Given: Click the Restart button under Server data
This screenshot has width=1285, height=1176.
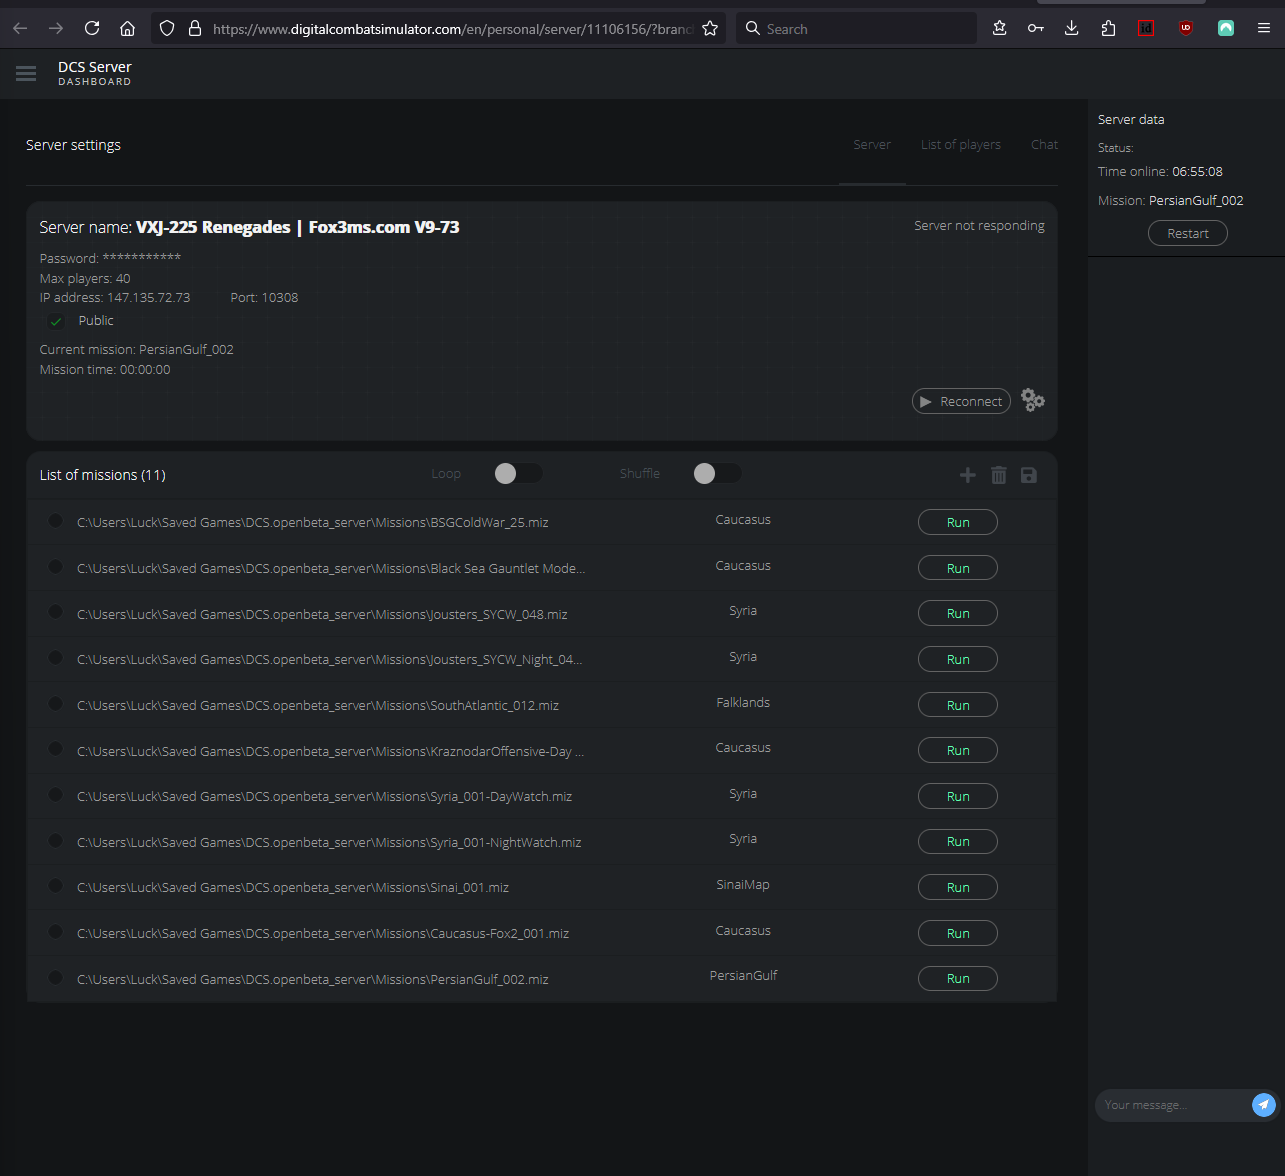Looking at the screenshot, I should (1188, 233).
